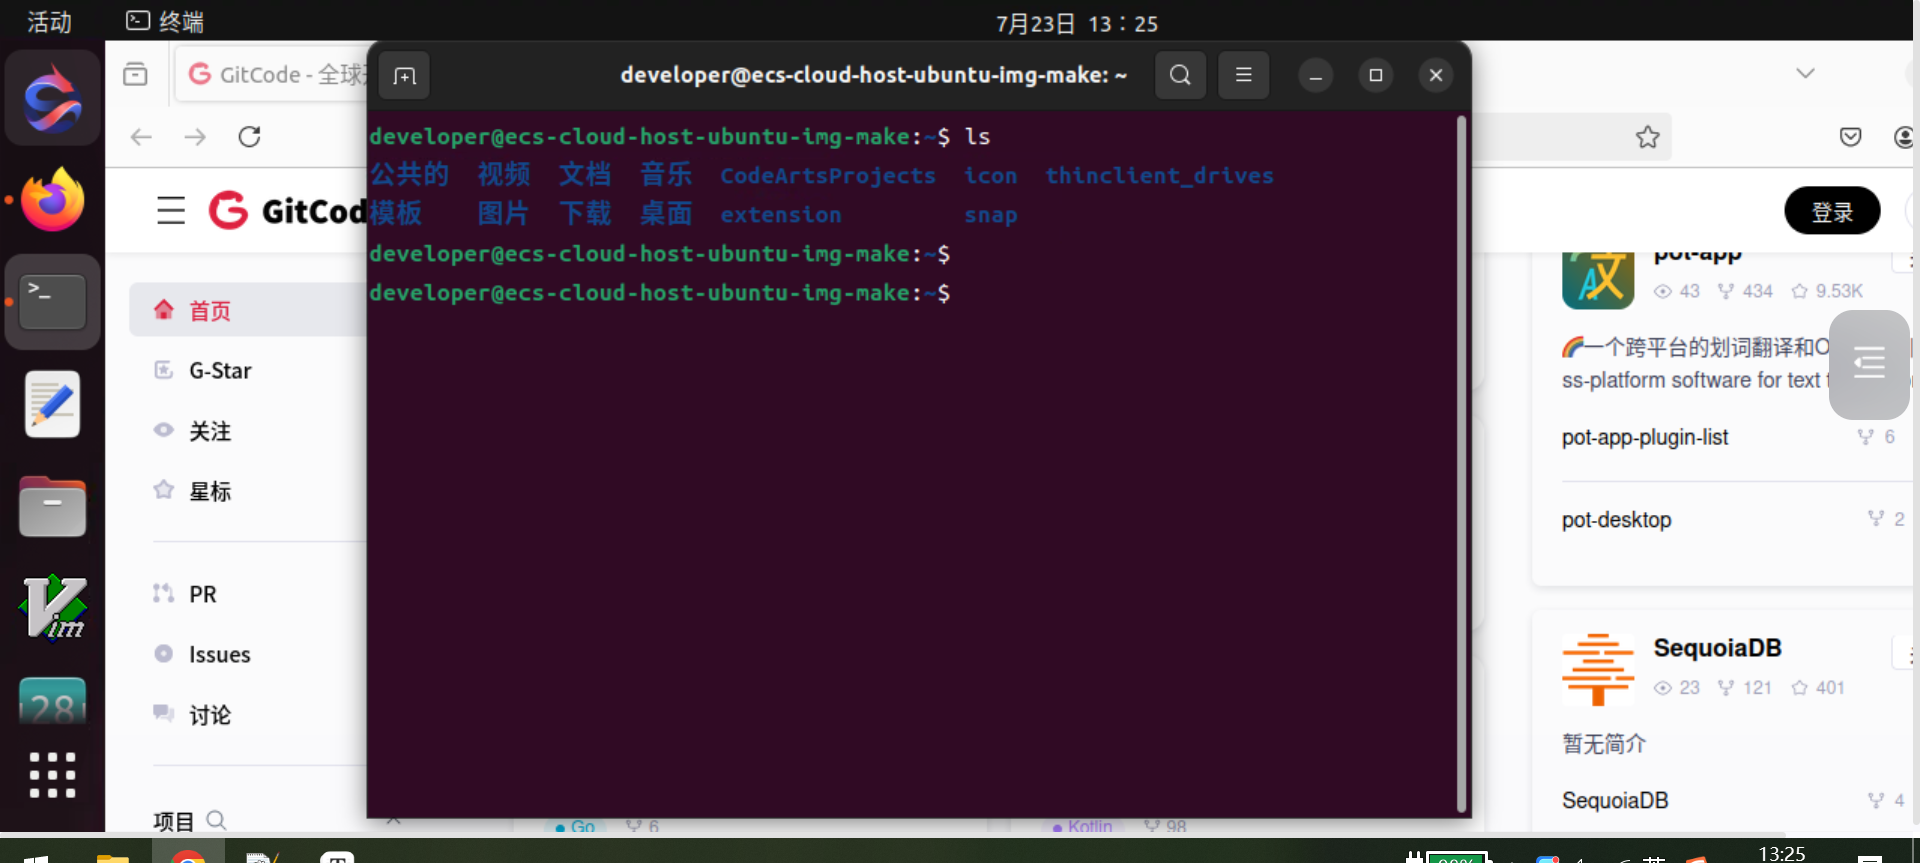Open the SequoiaDB project title
The height and width of the screenshot is (863, 1920).
[1717, 648]
